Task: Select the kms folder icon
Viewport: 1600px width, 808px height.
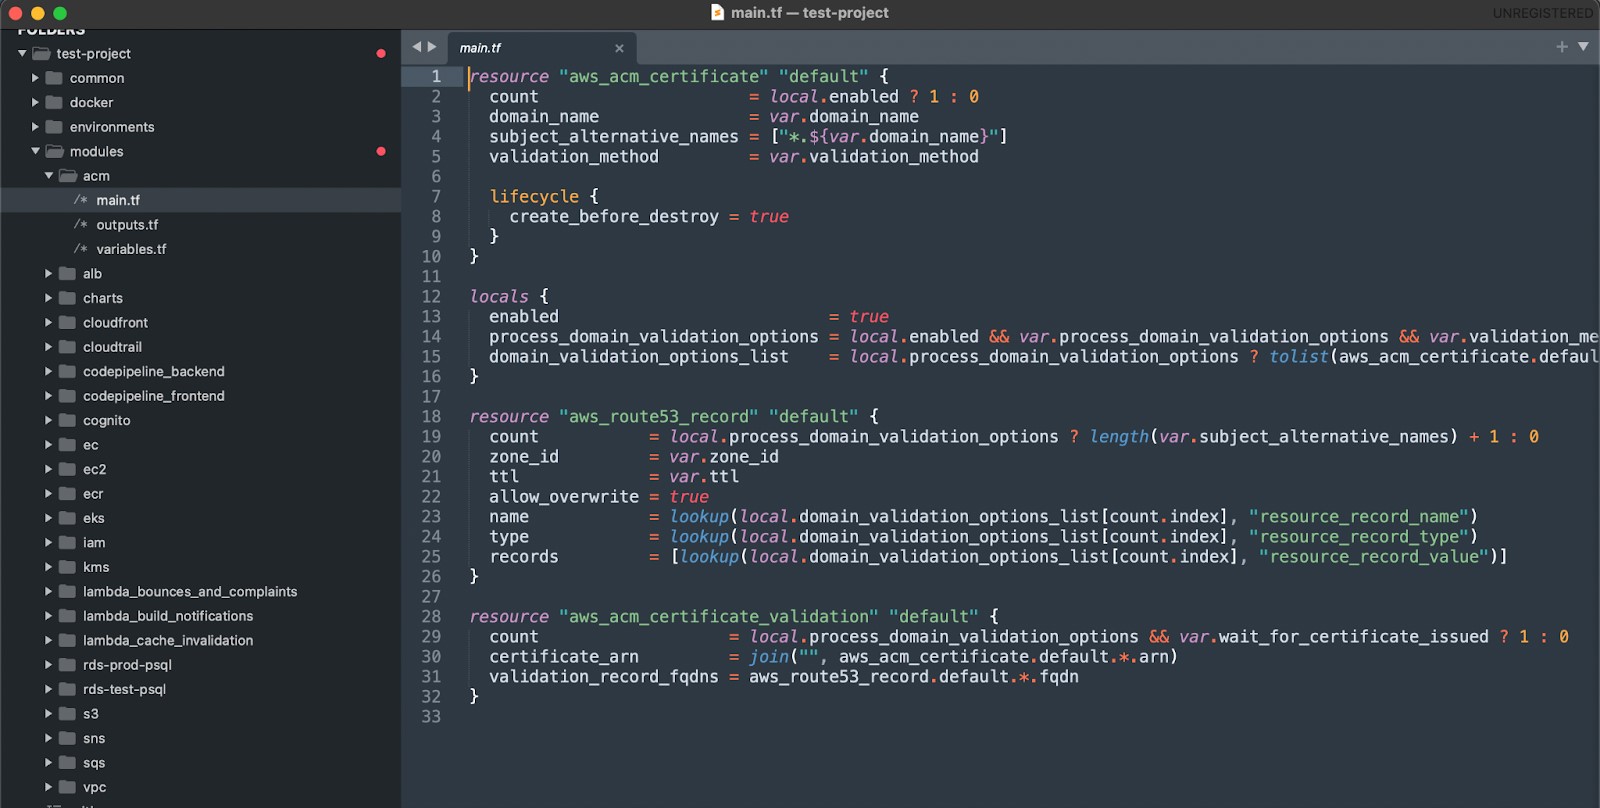Action: pyautogui.click(x=67, y=567)
